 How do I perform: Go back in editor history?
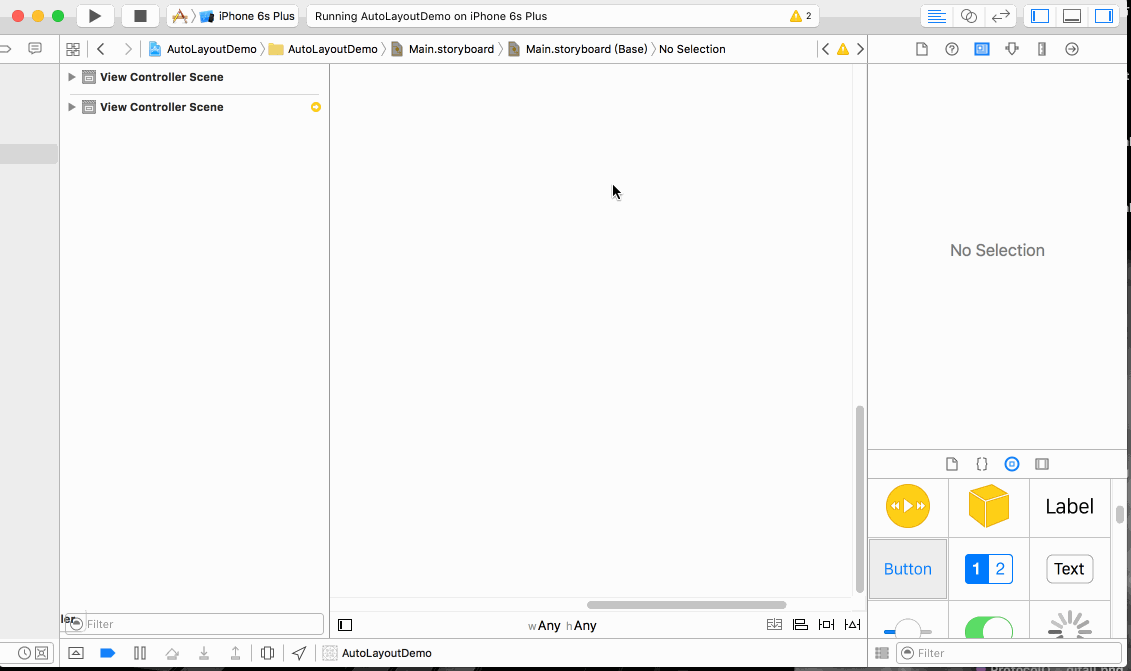pyautogui.click(x=101, y=49)
